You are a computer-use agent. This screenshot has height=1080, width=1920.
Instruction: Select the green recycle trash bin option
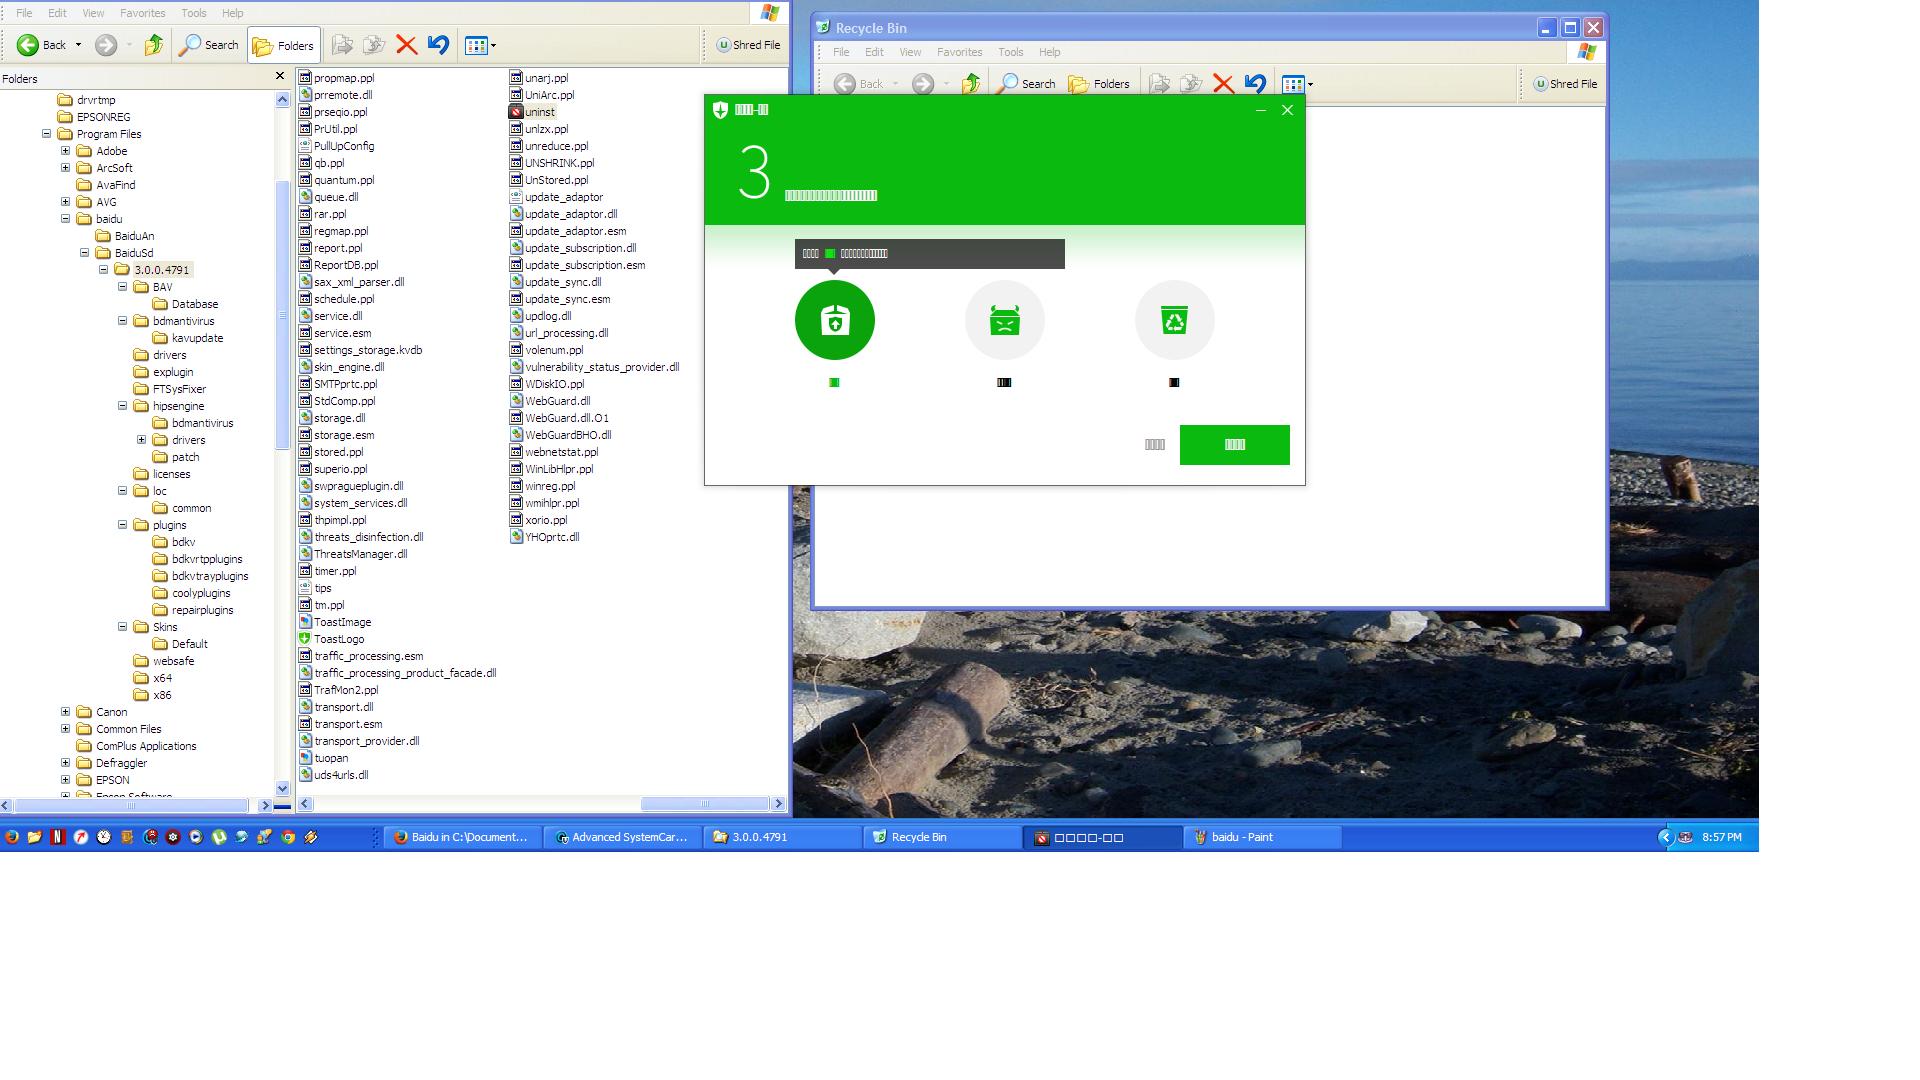(x=1174, y=320)
